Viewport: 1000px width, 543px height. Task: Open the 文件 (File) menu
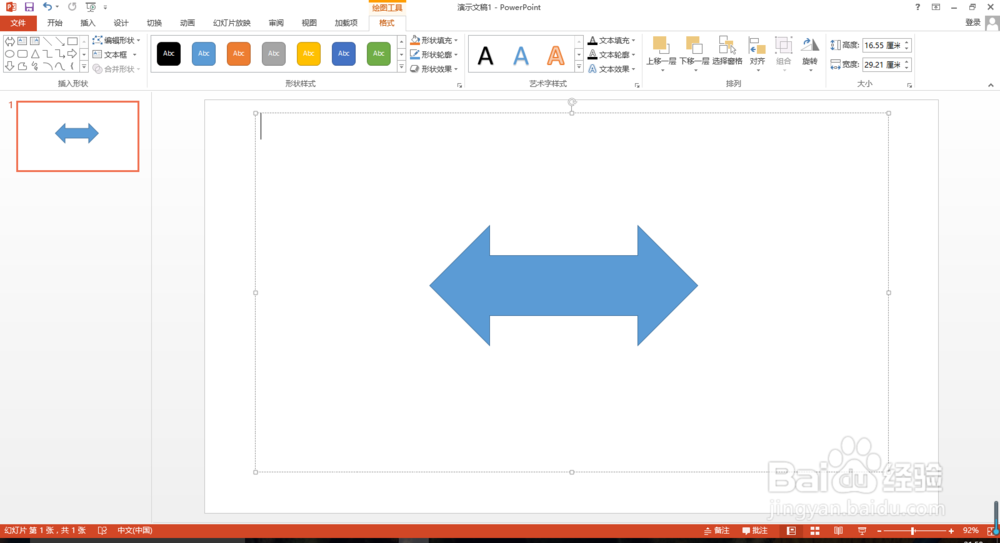pos(18,23)
